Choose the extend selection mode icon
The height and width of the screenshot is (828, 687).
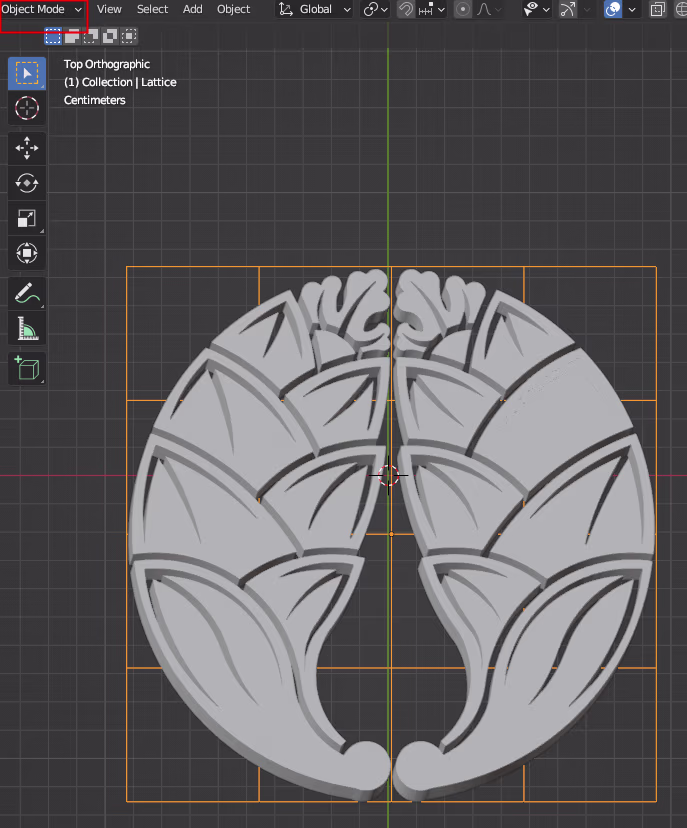72,36
